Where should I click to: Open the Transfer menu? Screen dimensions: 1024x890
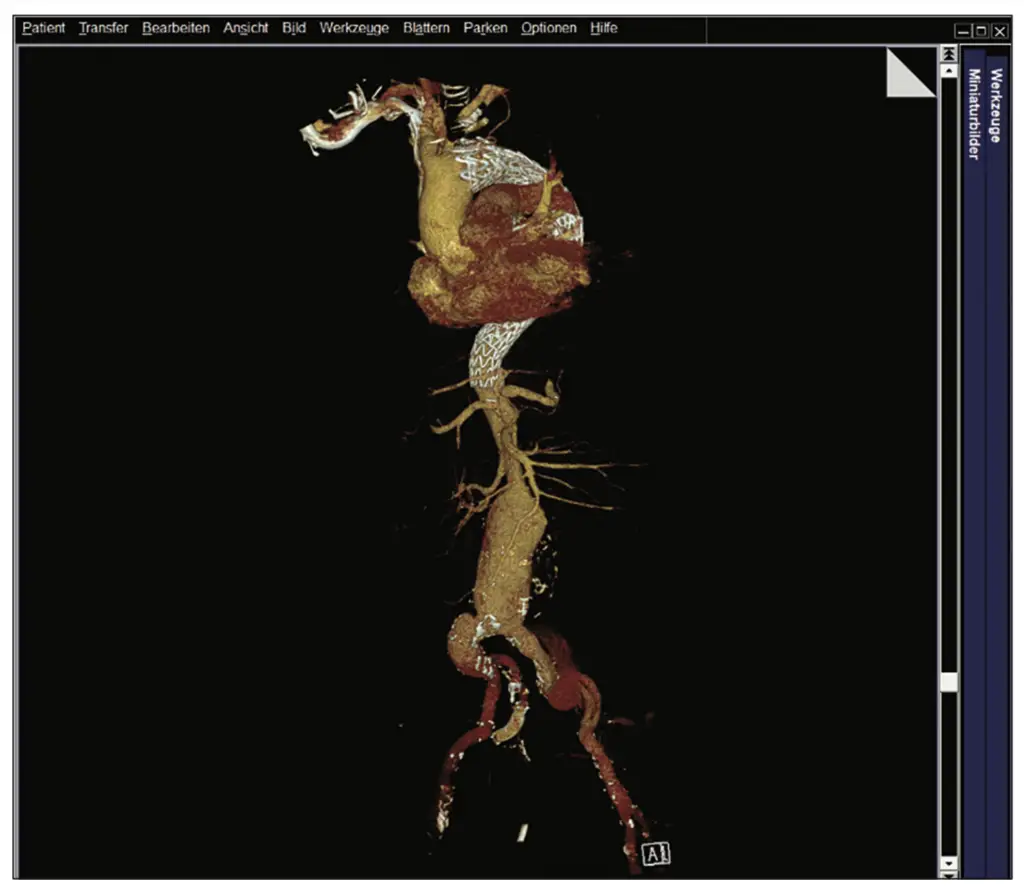(103, 28)
